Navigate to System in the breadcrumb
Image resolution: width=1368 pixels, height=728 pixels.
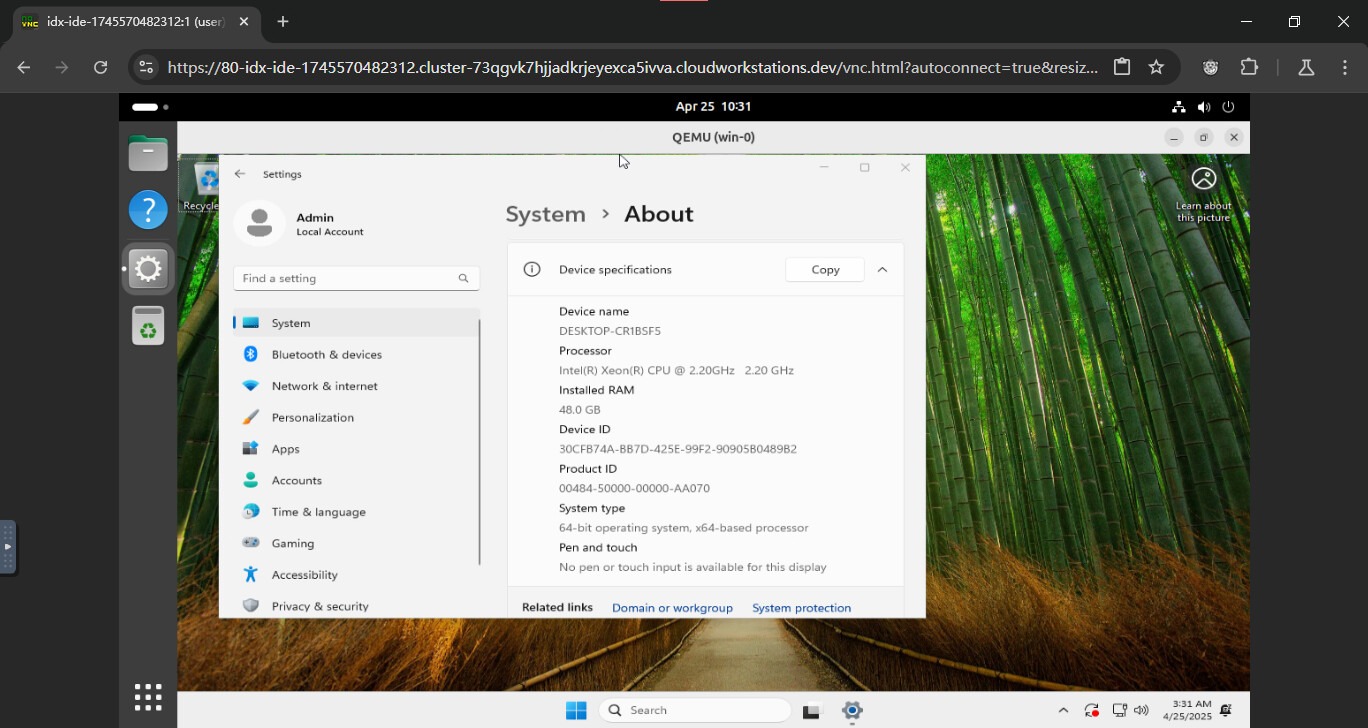tap(545, 214)
